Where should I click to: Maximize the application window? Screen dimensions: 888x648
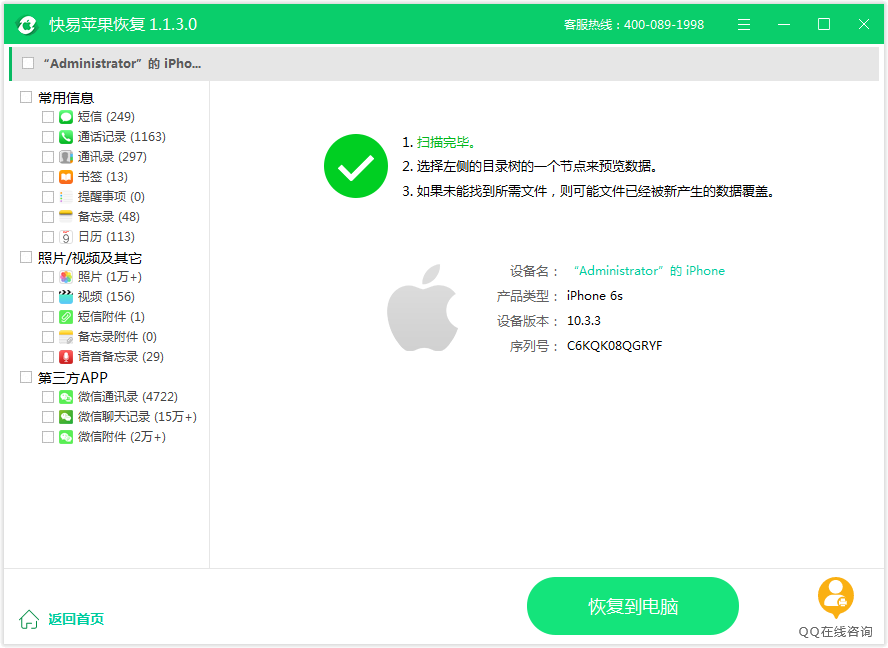(x=824, y=24)
